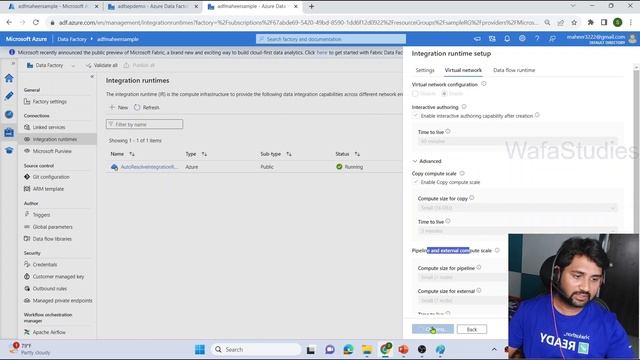
Task: Click the Filter by name field
Action: pos(144,124)
